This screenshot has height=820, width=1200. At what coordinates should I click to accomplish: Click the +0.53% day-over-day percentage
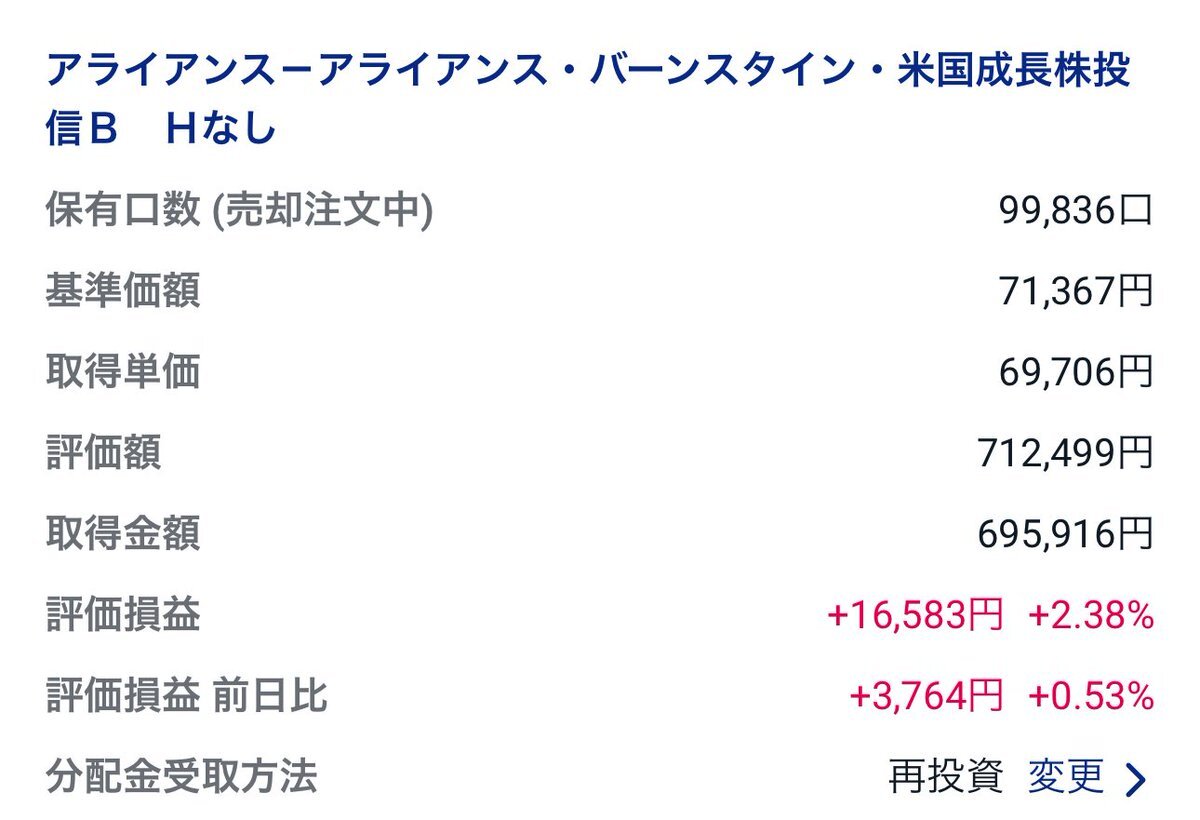click(1091, 697)
